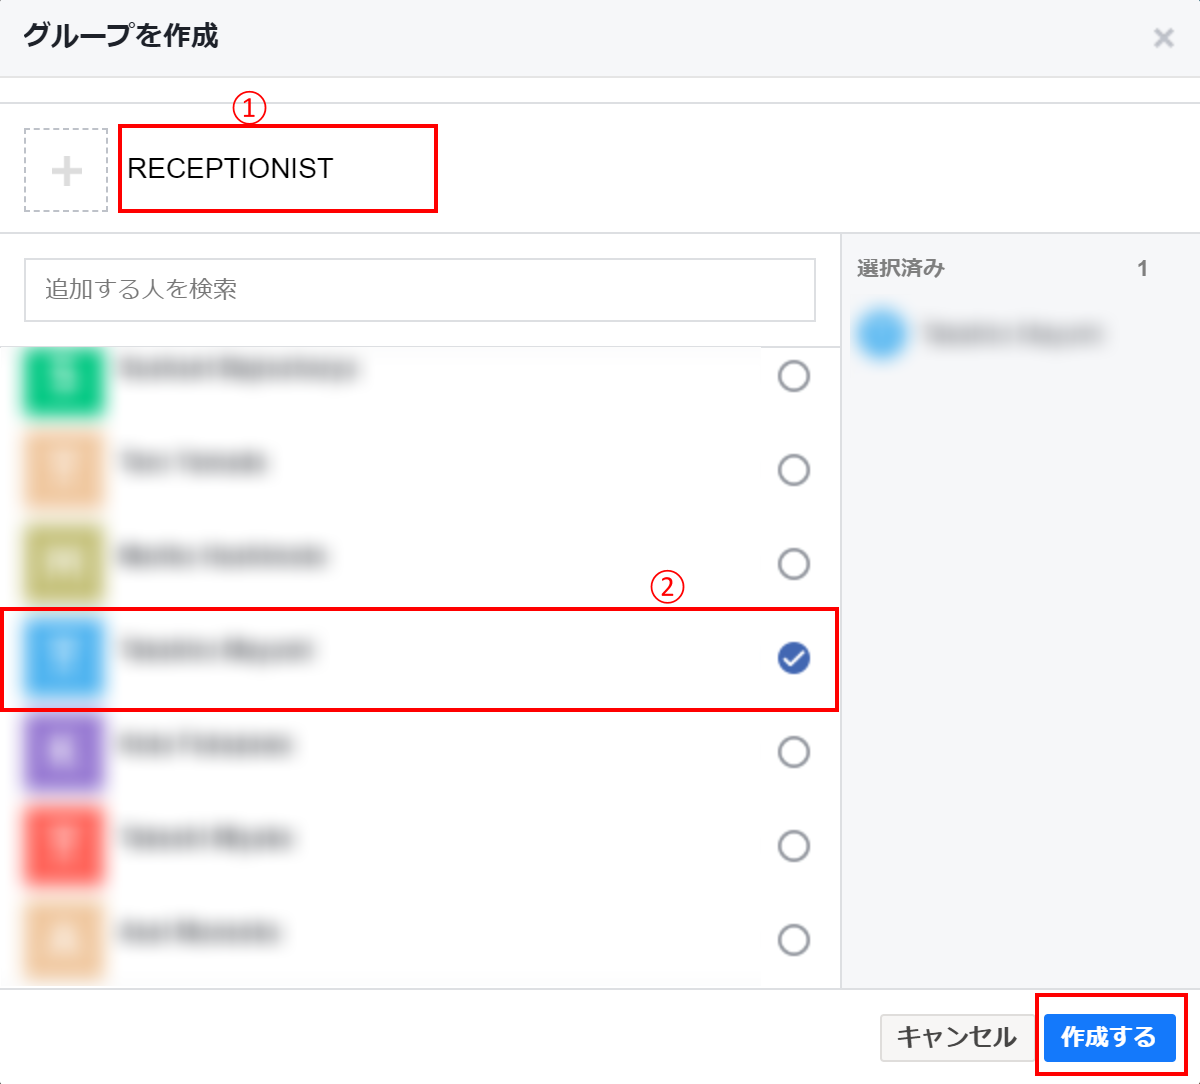Uncheck the blue checkmark in the member list
This screenshot has height=1084, width=1200.
click(x=794, y=658)
